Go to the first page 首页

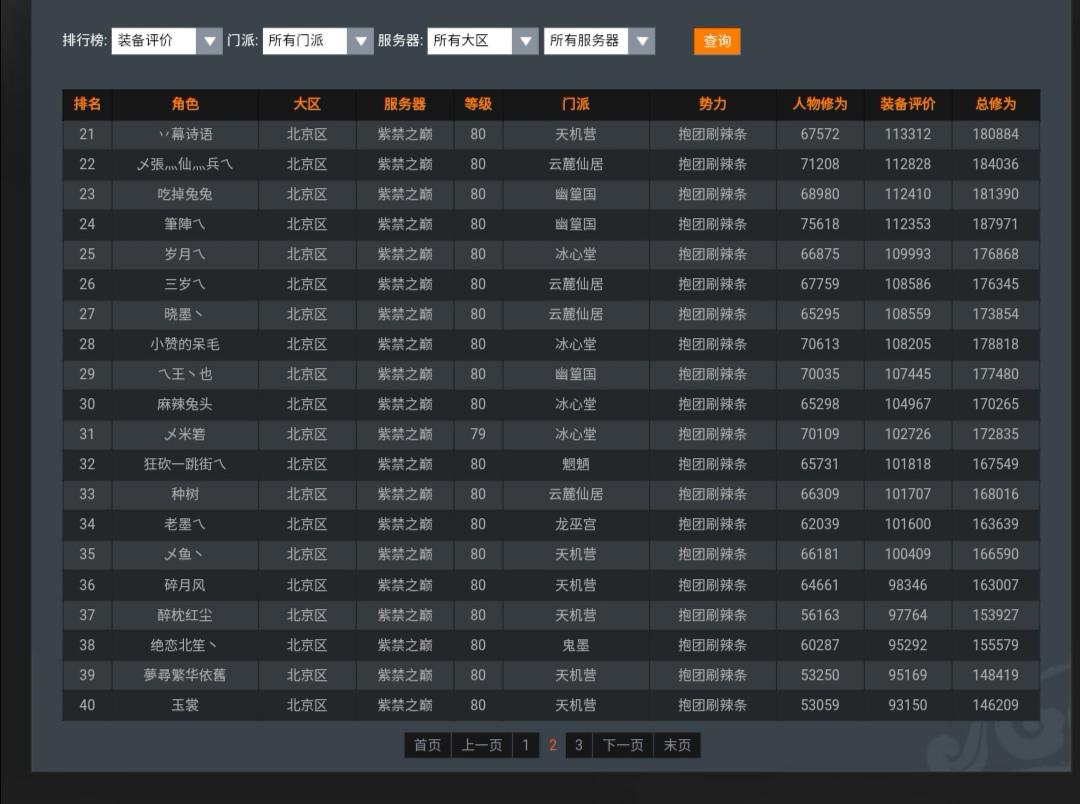point(428,745)
